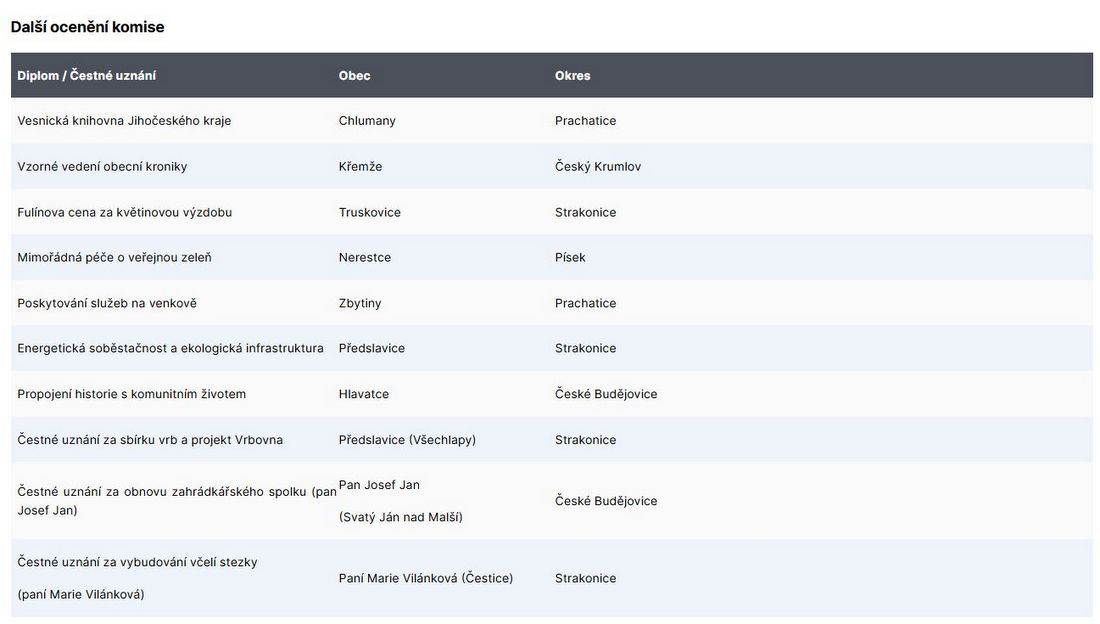1100x624 pixels.
Task: Click the "Obec" column header
Action: coord(354,76)
